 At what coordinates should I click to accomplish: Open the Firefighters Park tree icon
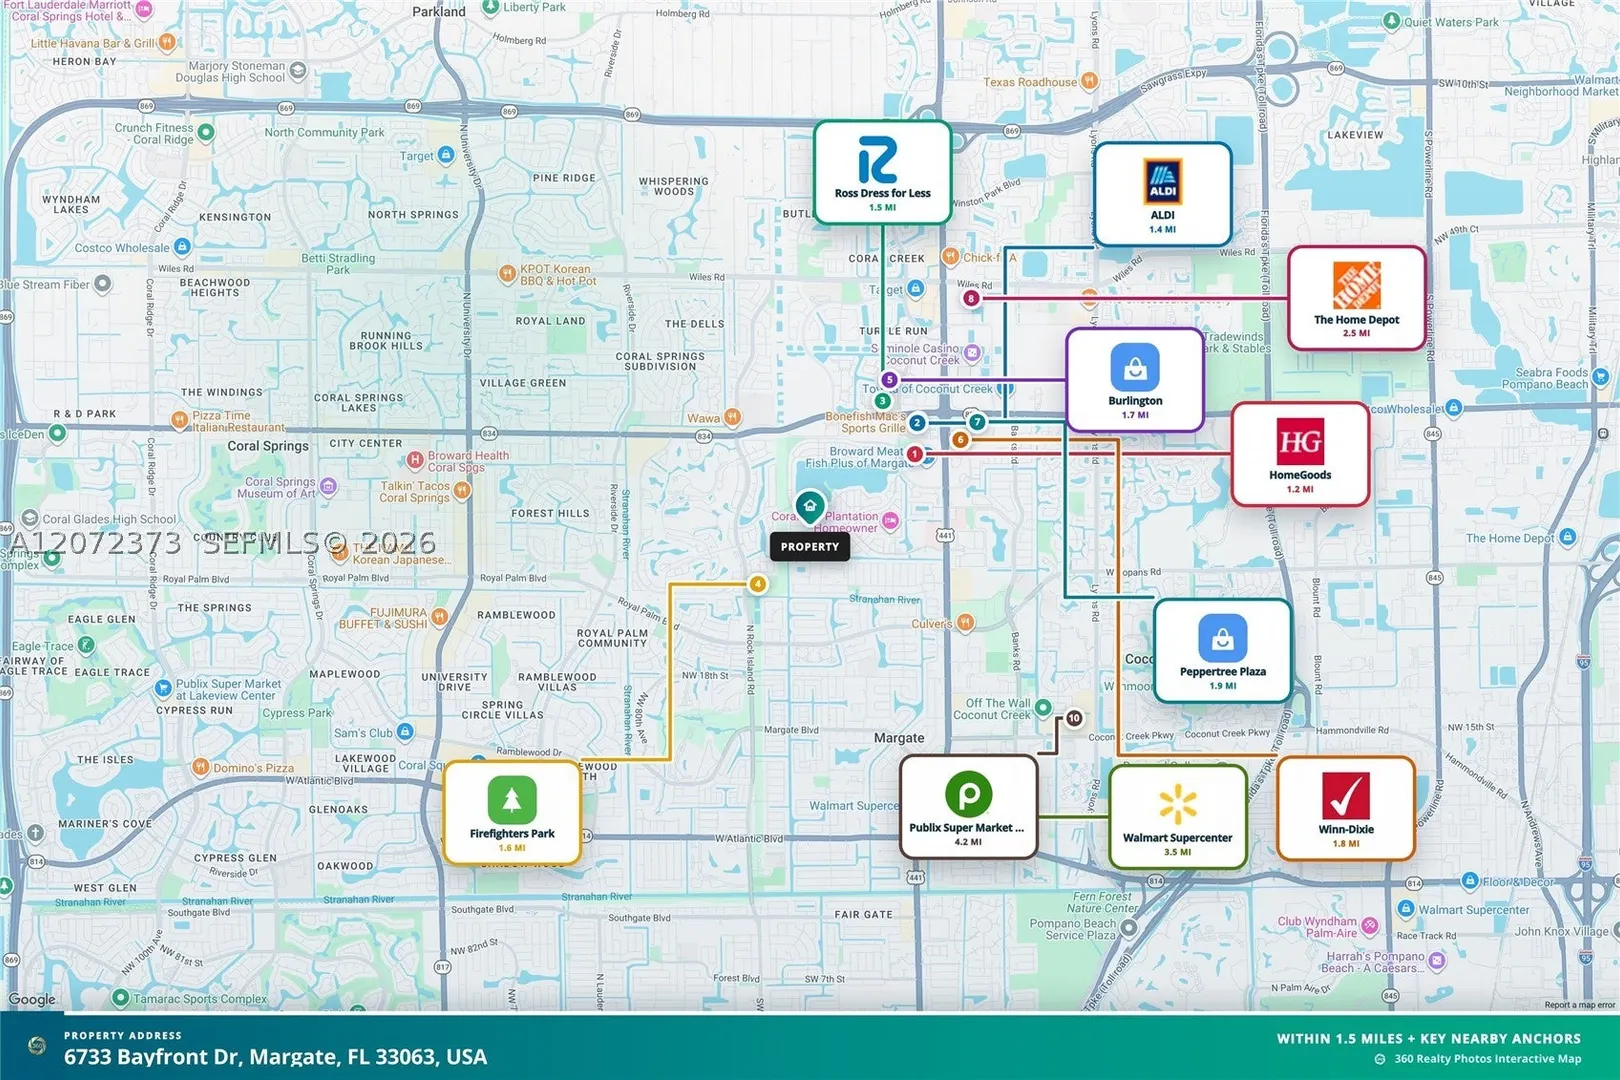tap(512, 800)
